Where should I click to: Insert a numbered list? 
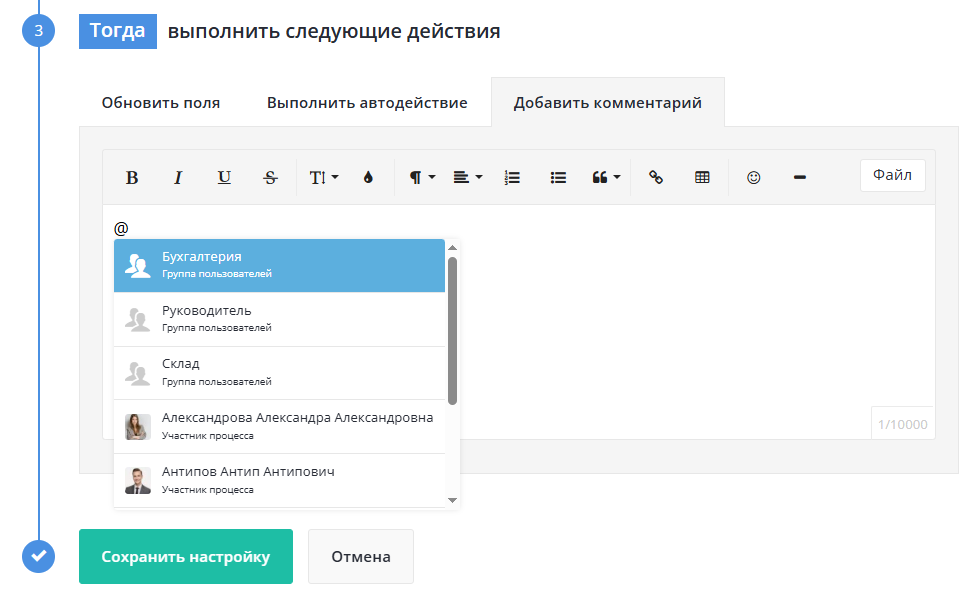[x=513, y=177]
